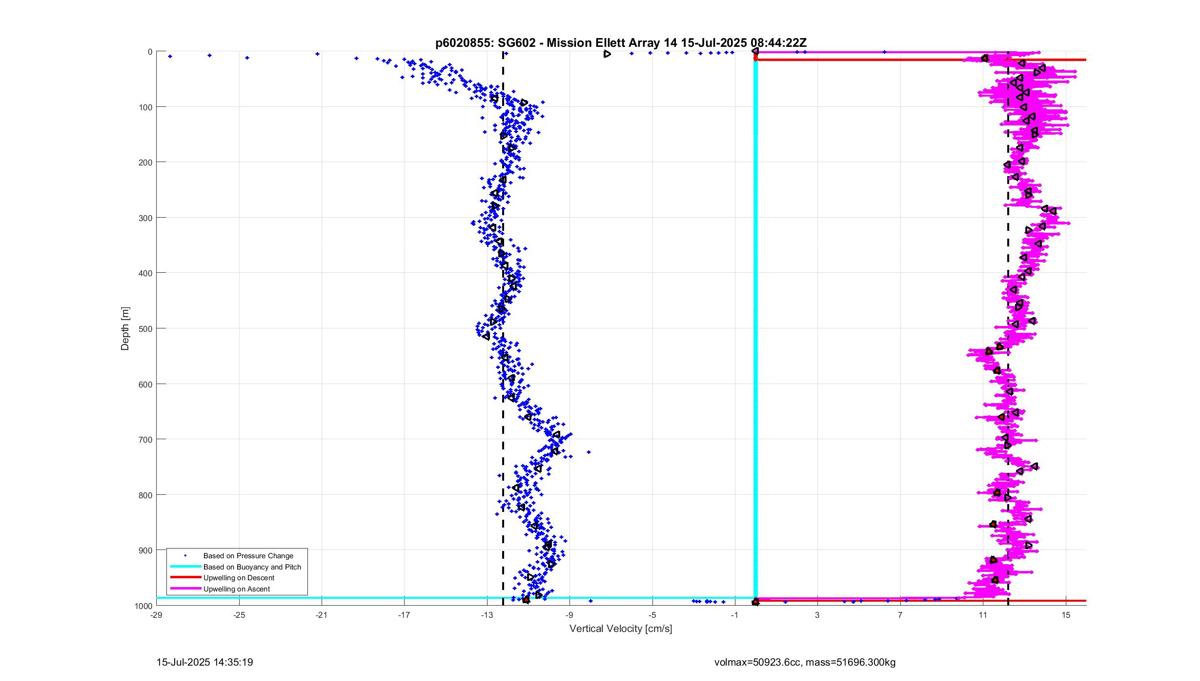Click the cyan line sample in the legend
Screen dimensions: 1200x681
pos(185,567)
